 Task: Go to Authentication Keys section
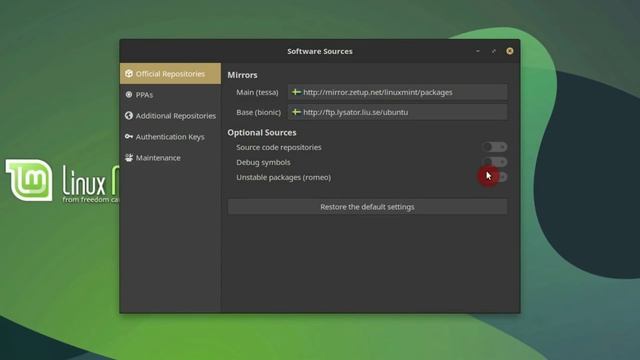point(170,137)
